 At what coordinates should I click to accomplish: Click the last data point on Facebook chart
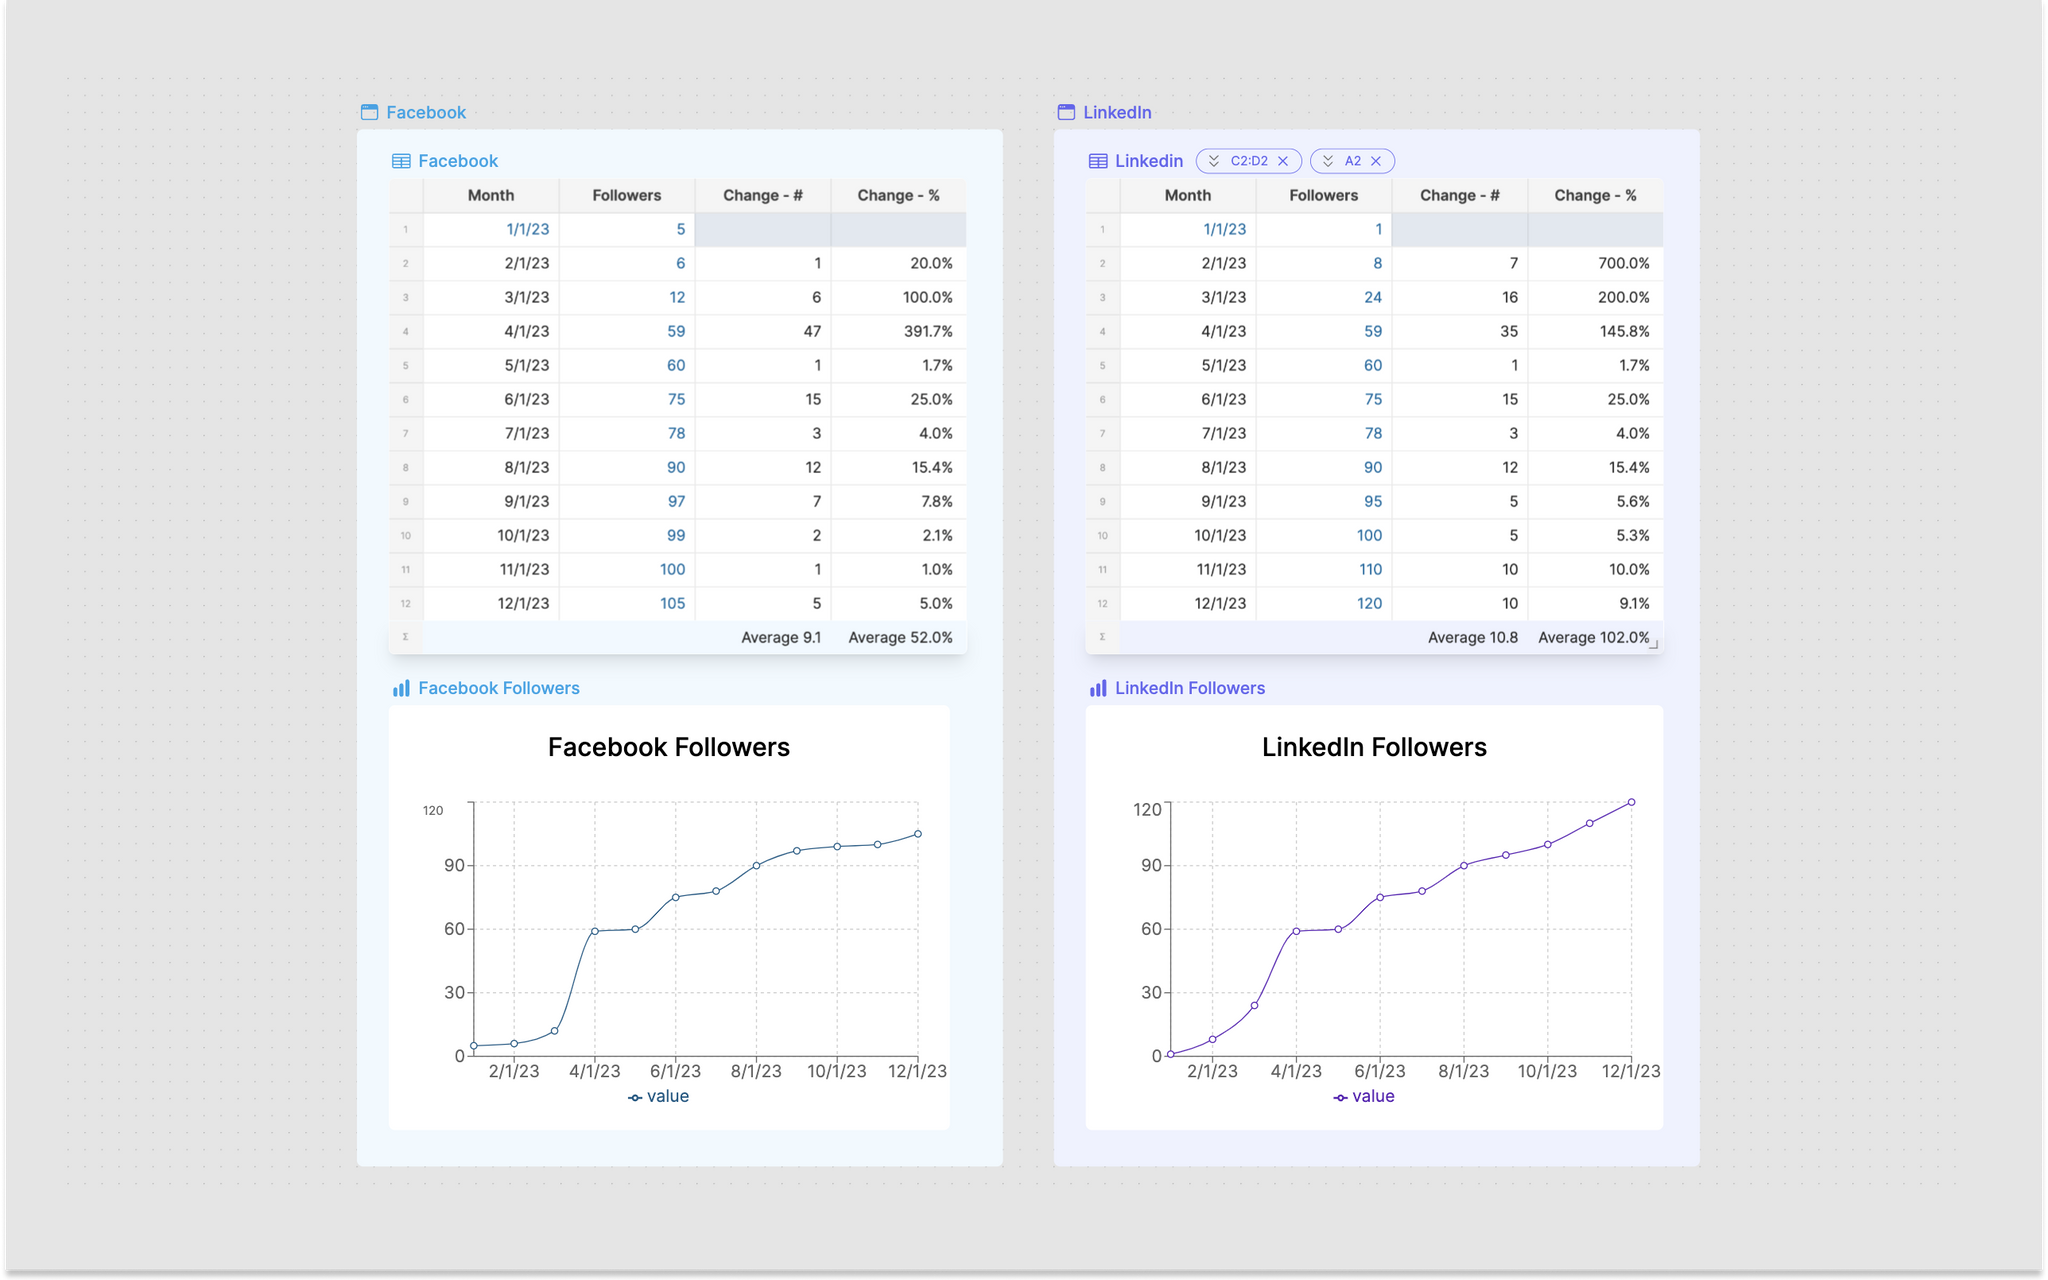coord(918,833)
